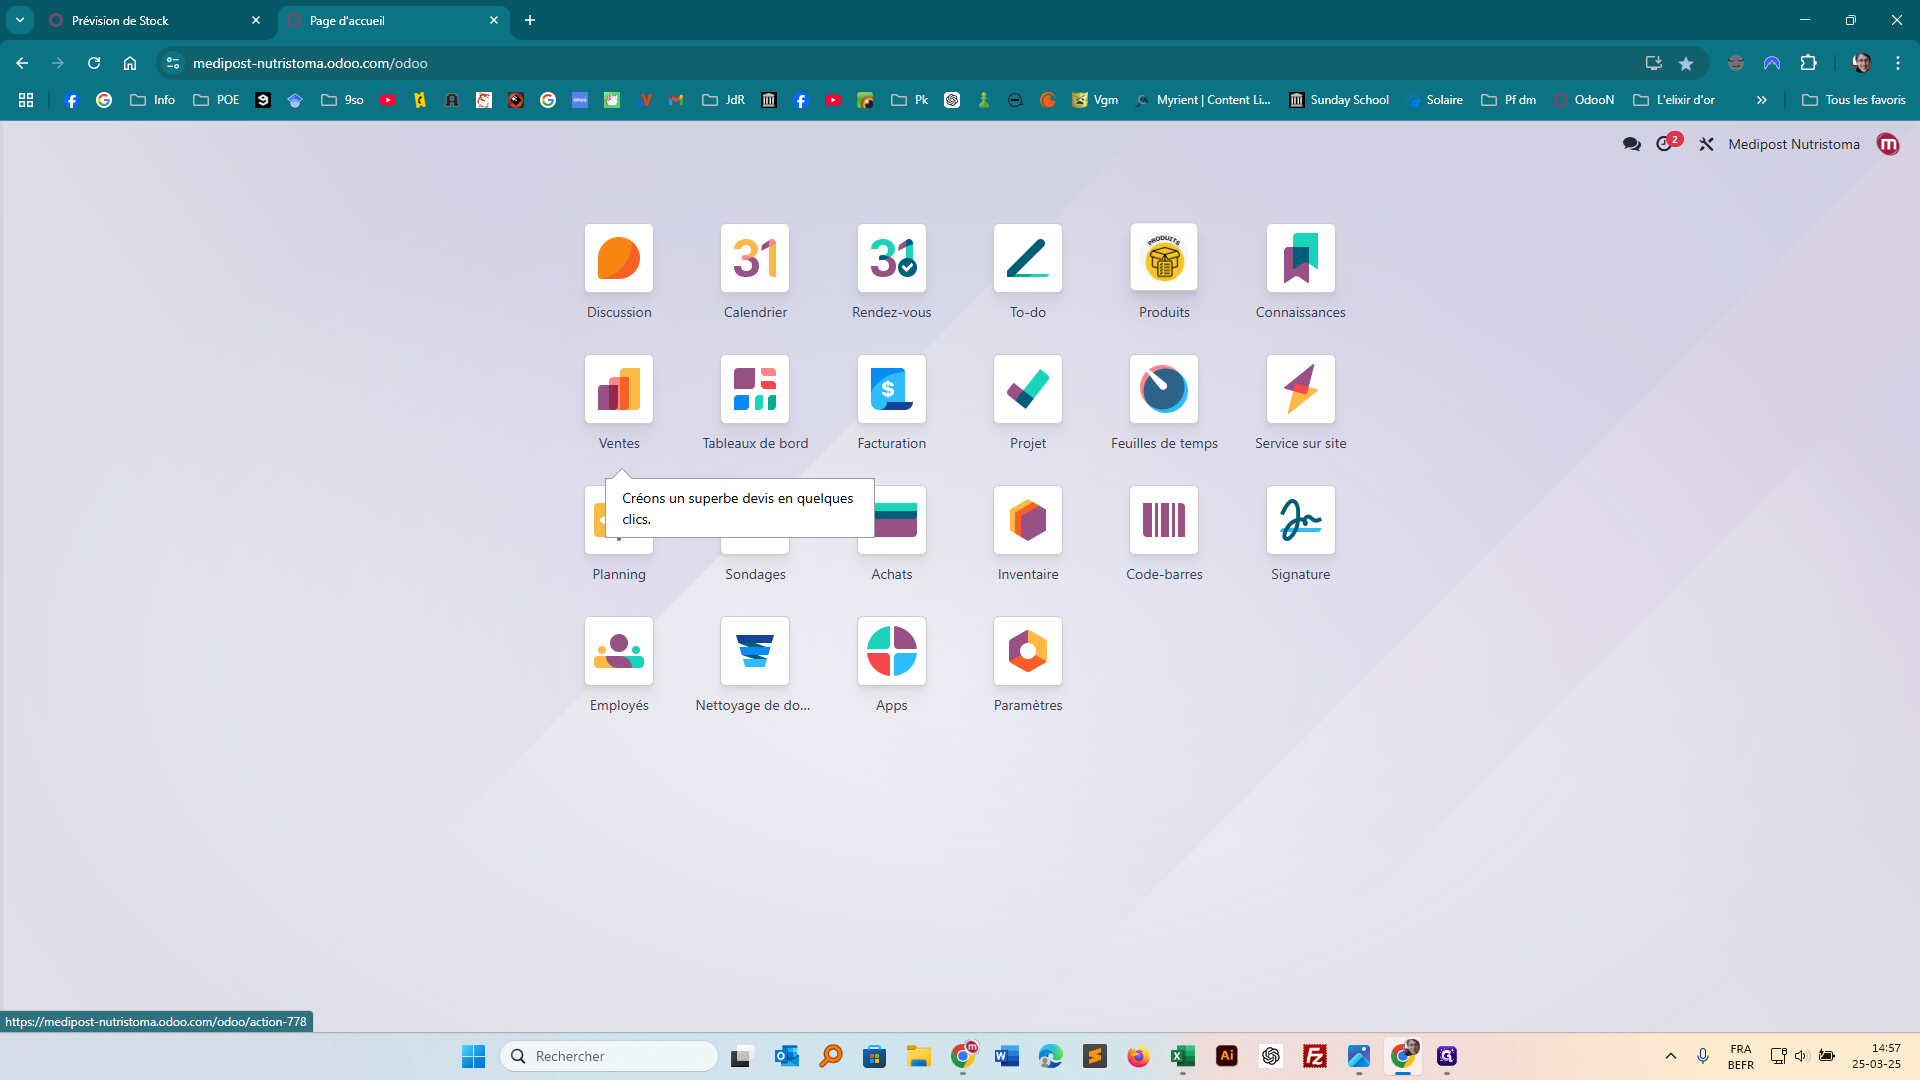Go back to previous page
Viewport: 1920px width, 1080px height.
click(x=22, y=63)
